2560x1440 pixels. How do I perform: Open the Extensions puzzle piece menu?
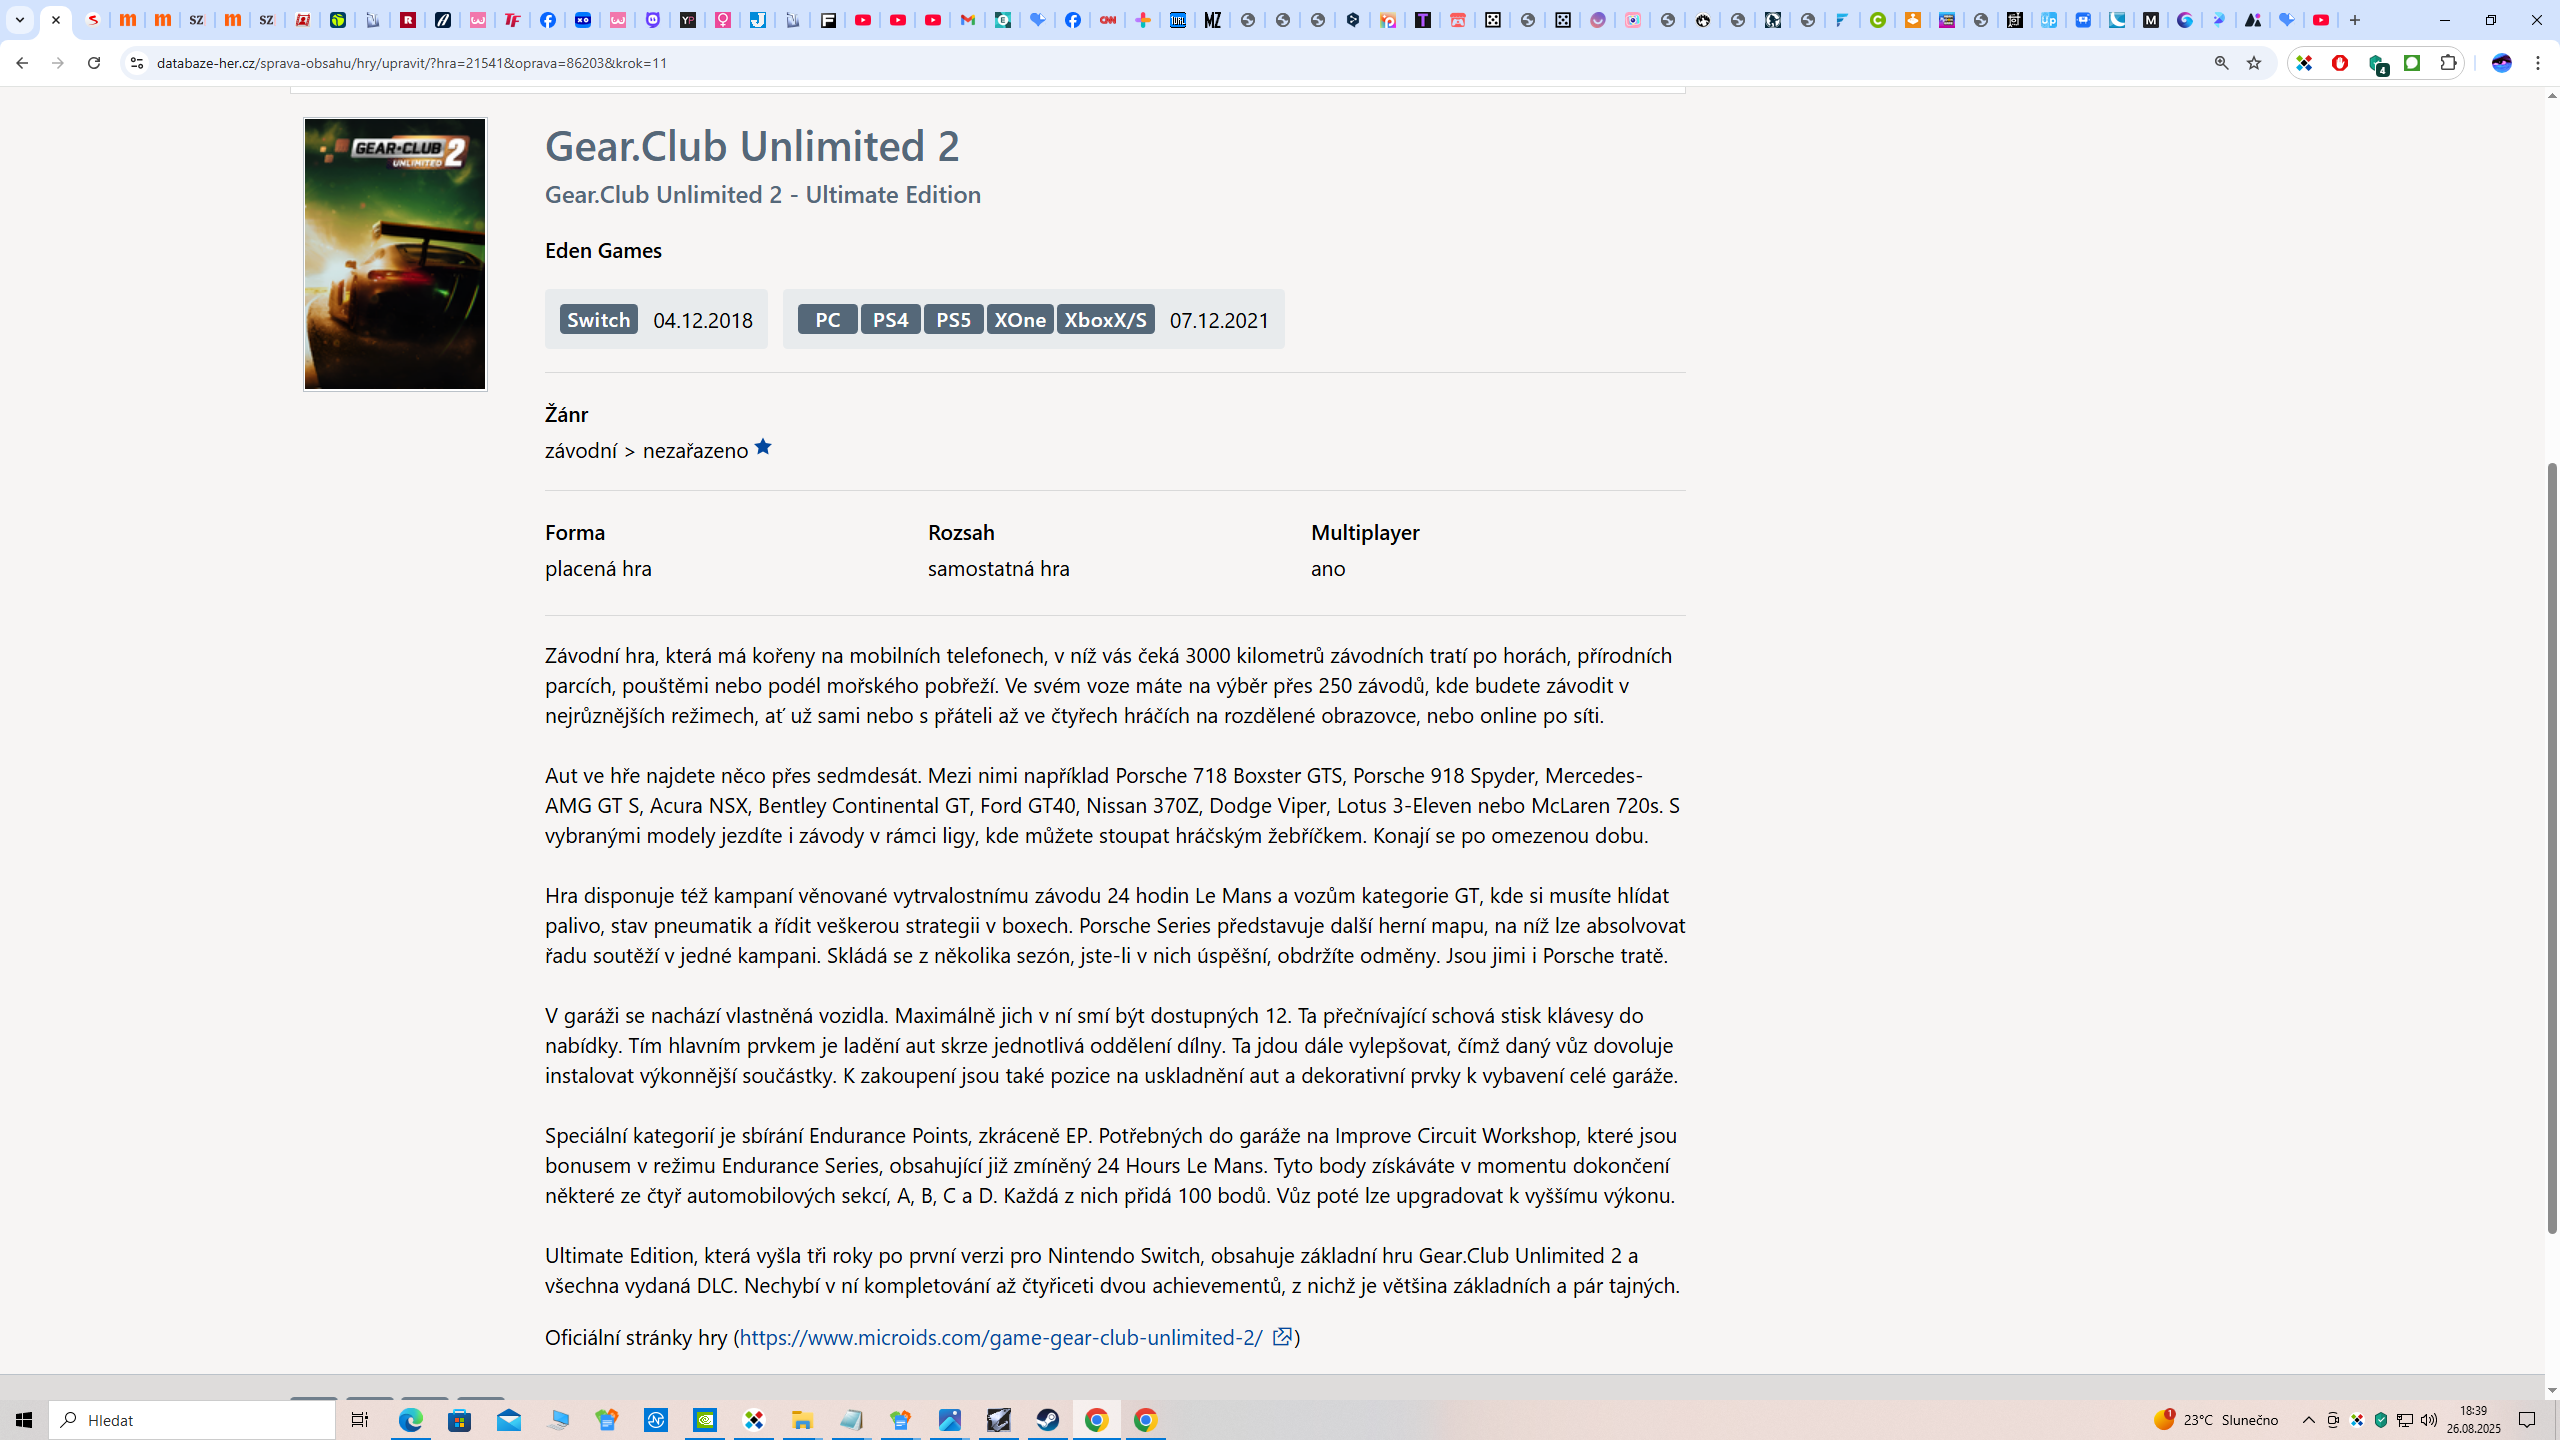click(2448, 63)
